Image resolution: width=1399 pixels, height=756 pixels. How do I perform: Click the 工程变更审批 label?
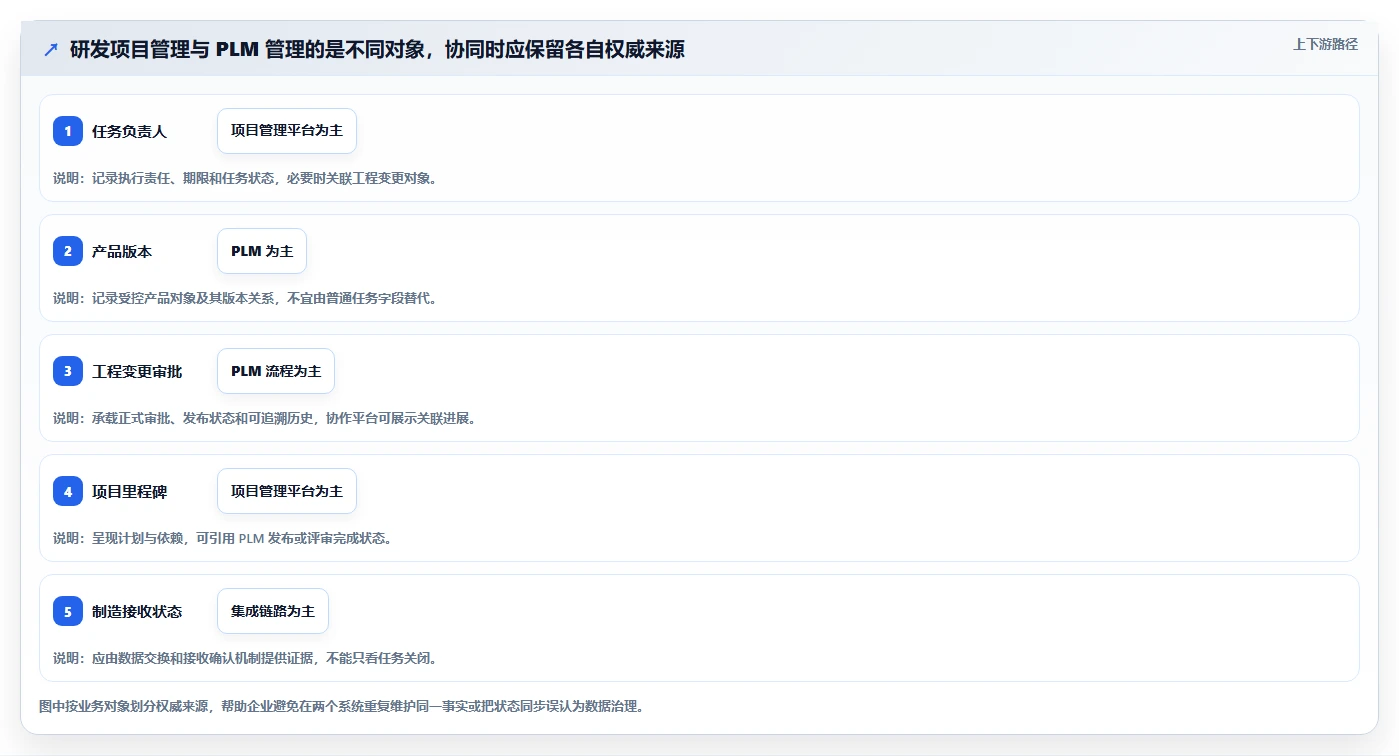coord(137,371)
